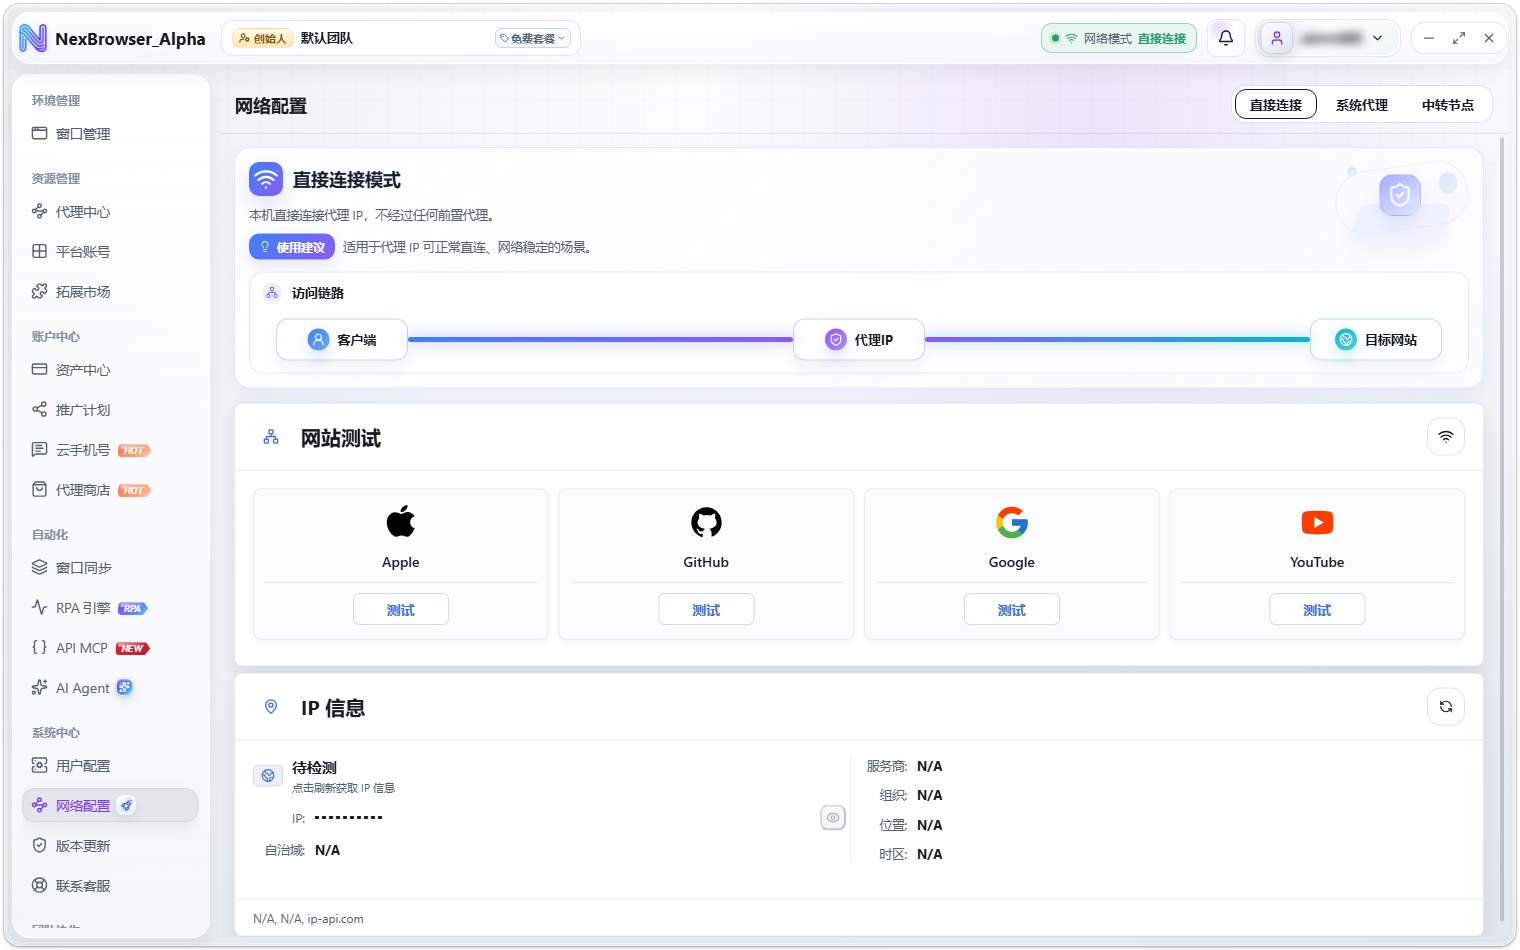Click the GitHub logo icon
Screen dimensions: 1520x950
point(706,522)
